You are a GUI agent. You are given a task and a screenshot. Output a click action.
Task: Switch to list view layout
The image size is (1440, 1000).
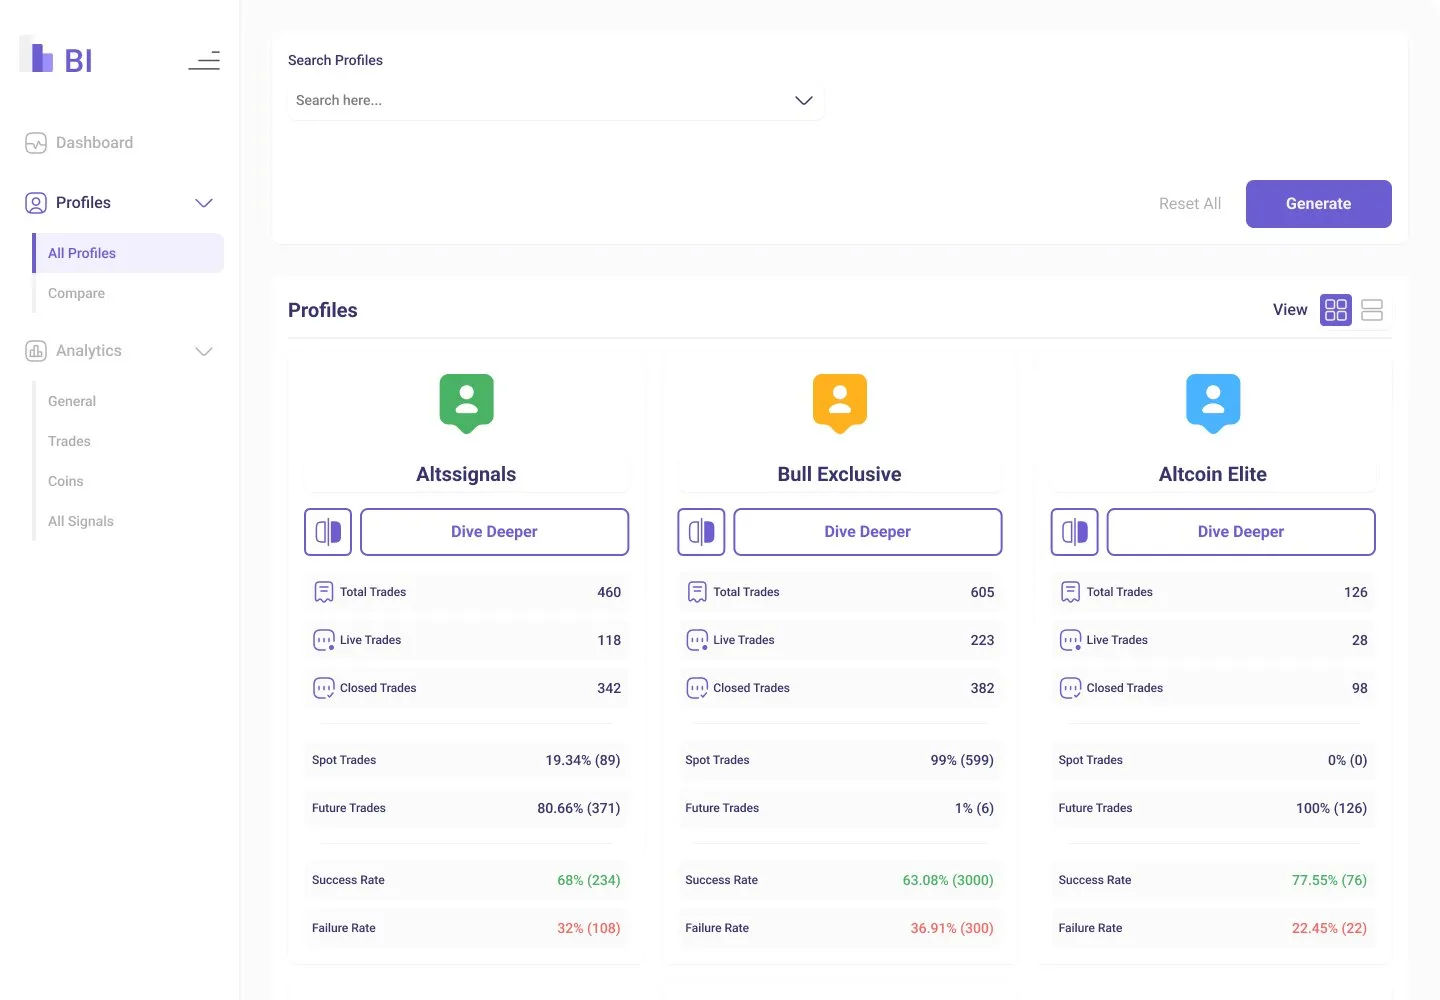point(1372,310)
